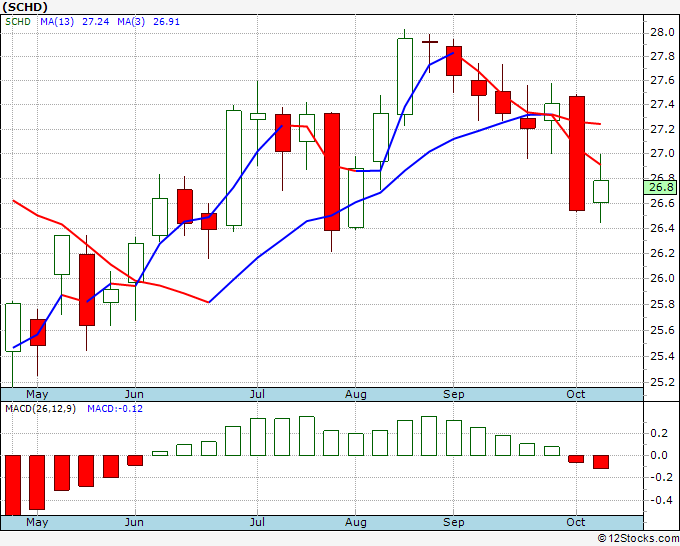Click the MA(13) value 27.24
The image size is (680, 546).
(x=95, y=21)
